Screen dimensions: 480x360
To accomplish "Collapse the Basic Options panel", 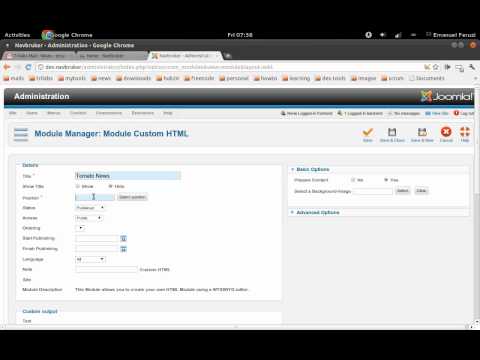I will coord(313,169).
